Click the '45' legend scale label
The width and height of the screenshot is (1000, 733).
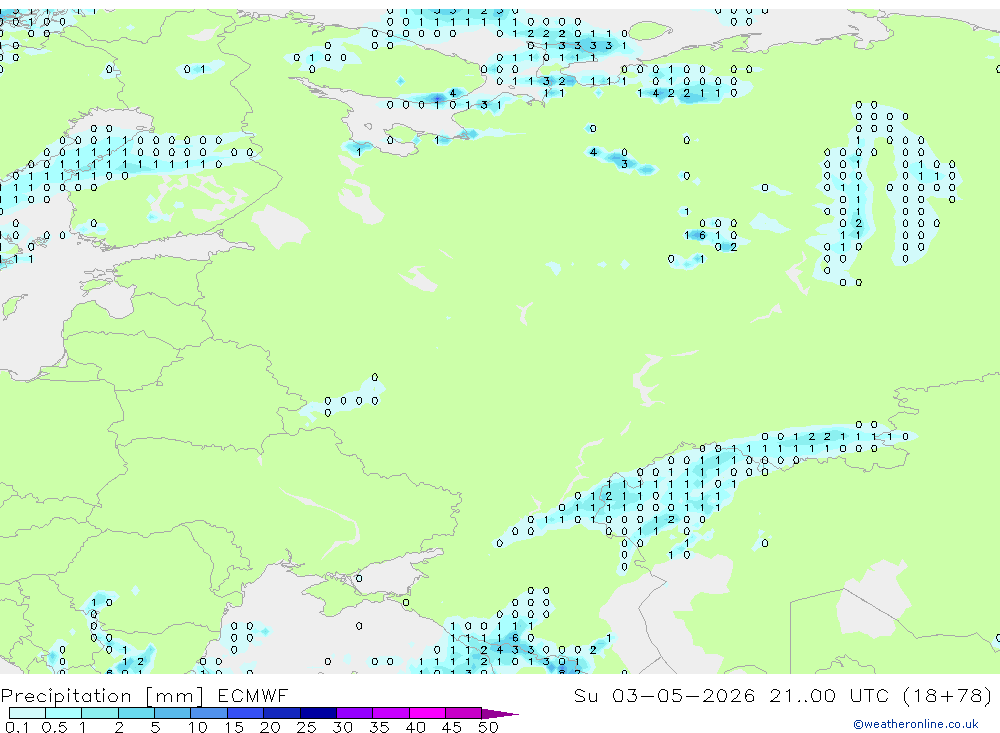[452, 727]
